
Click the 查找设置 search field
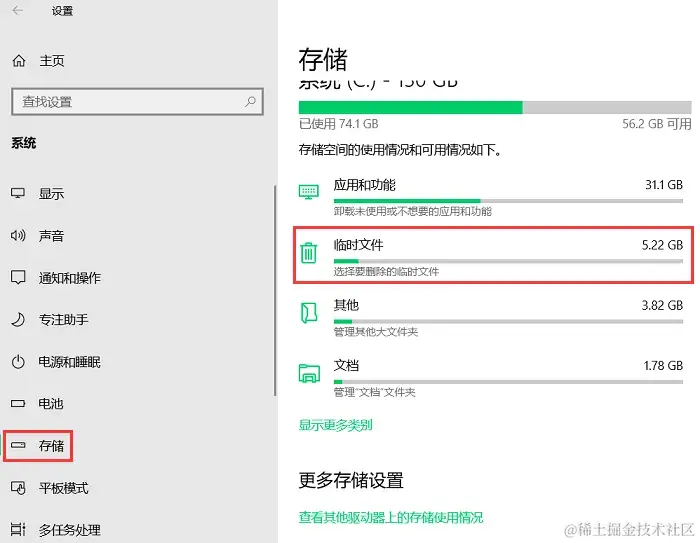[137, 102]
